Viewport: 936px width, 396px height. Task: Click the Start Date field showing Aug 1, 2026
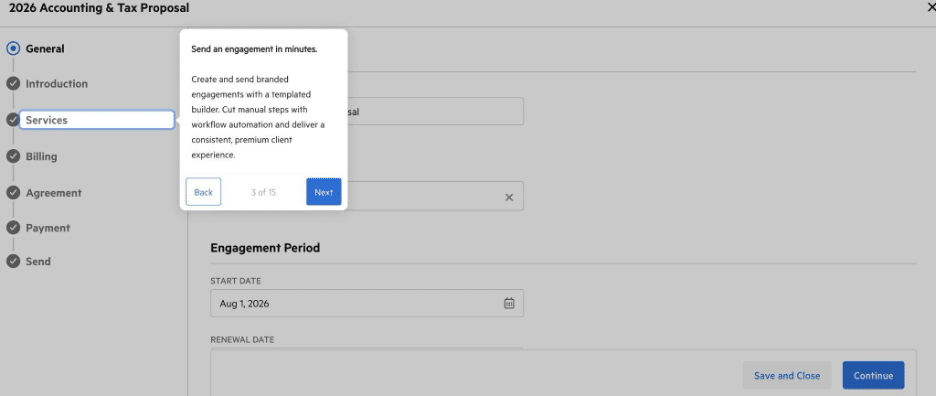click(367, 303)
